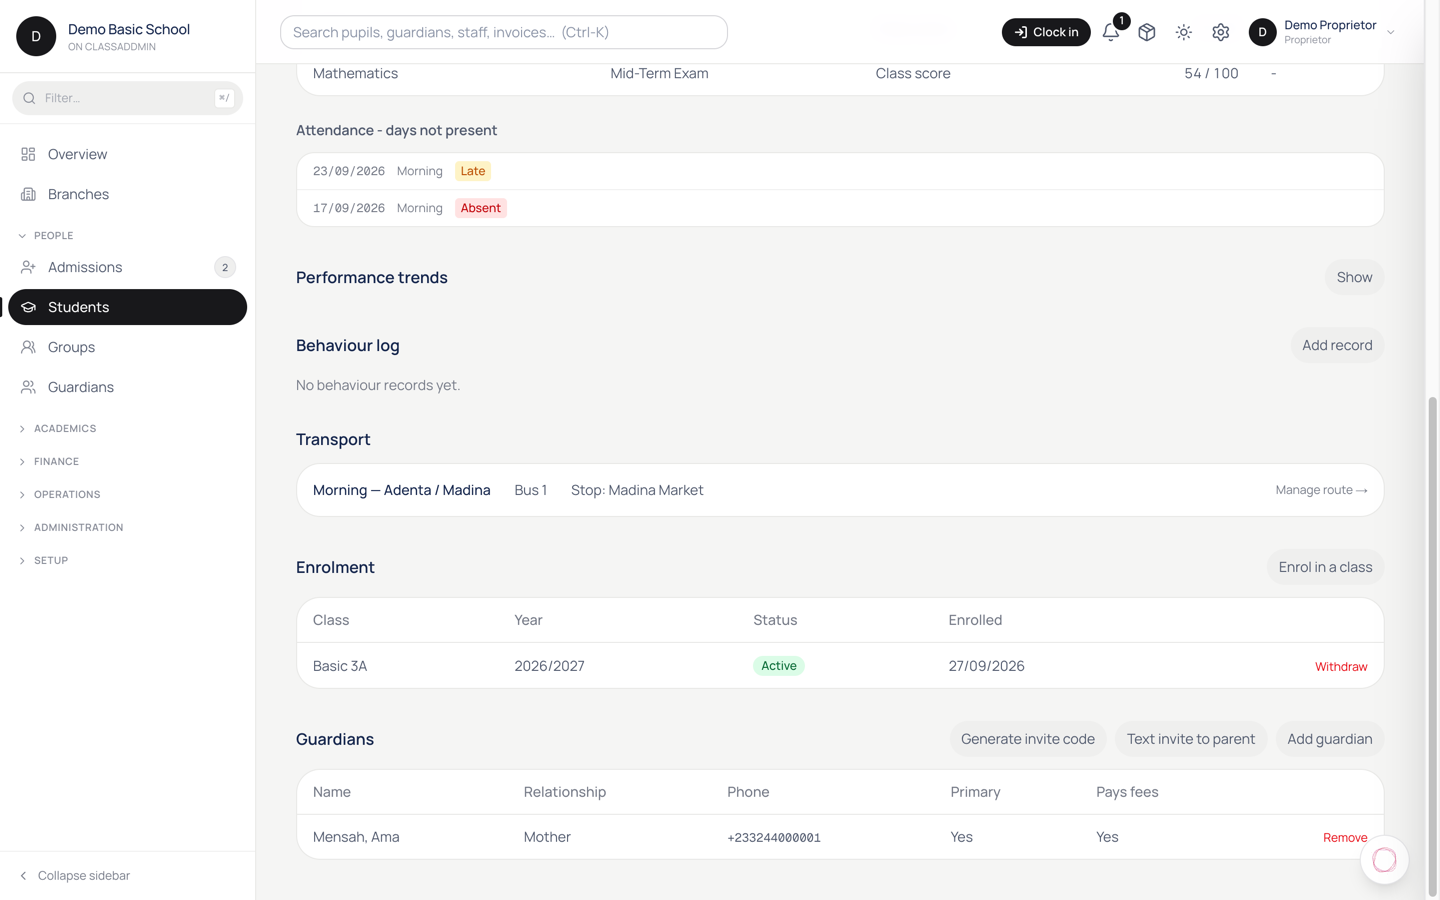1440x900 pixels.
Task: Click the Students graduation cap icon
Action: pos(28,307)
